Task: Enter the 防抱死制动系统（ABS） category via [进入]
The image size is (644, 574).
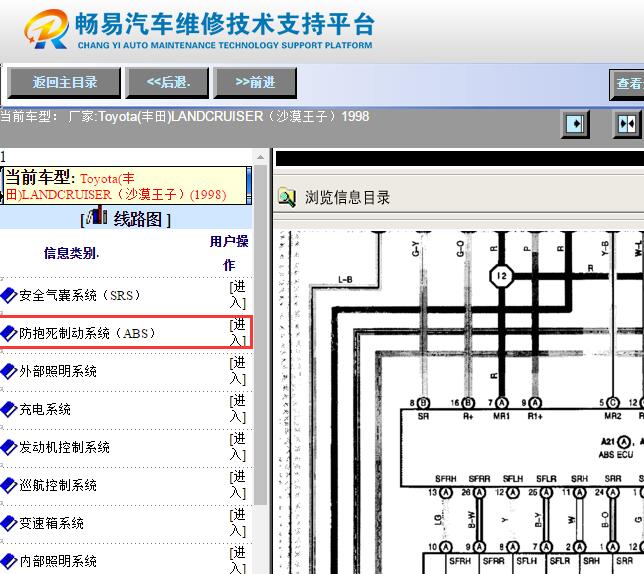Action: [238, 333]
